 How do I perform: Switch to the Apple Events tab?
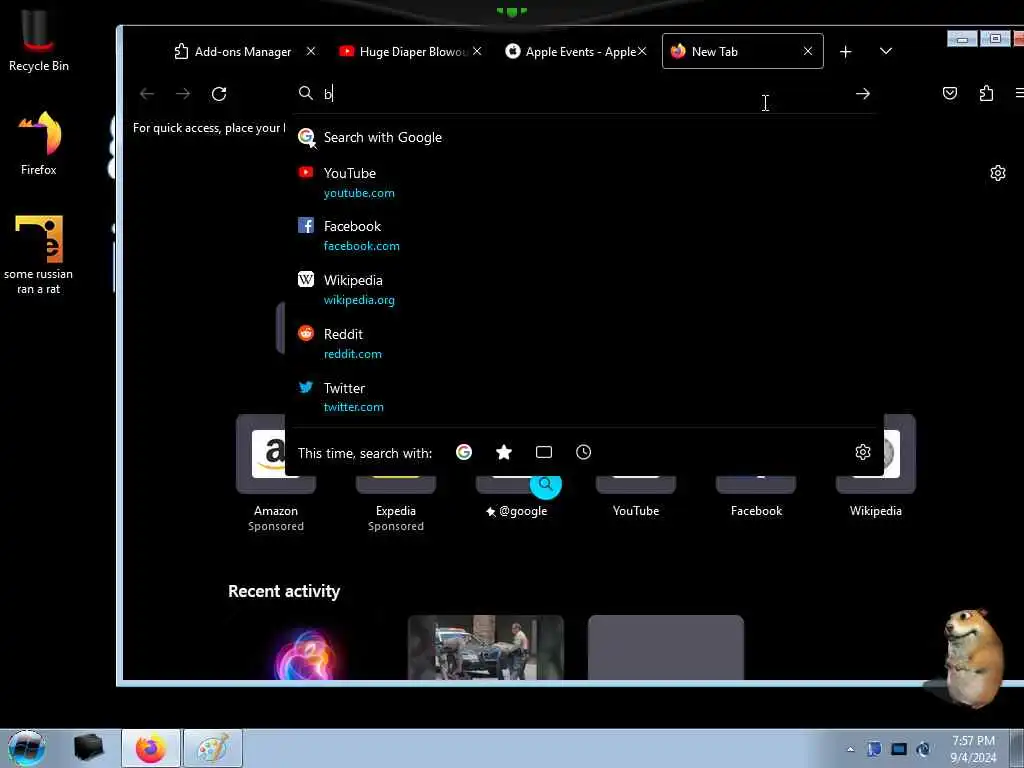click(x=571, y=52)
